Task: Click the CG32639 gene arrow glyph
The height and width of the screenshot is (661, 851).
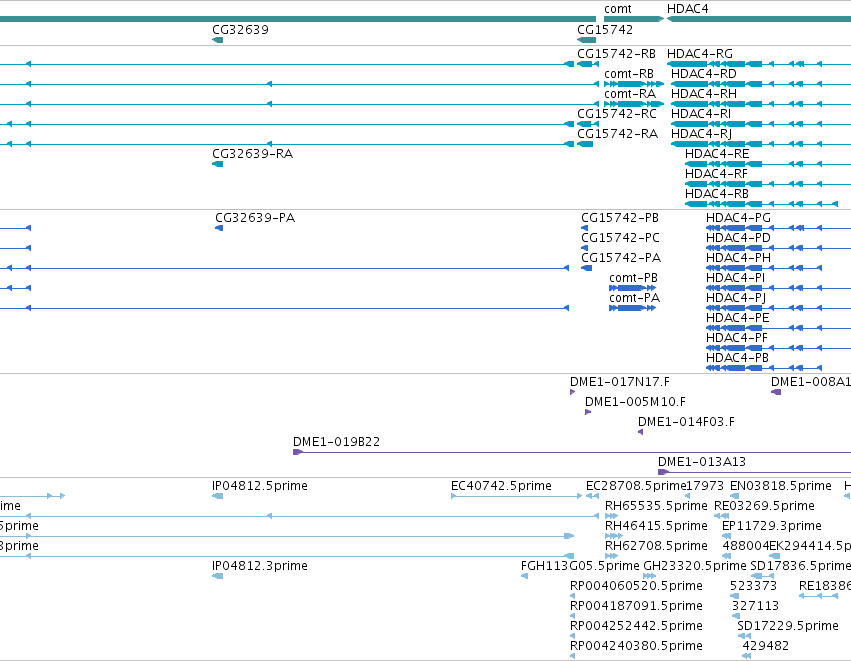Action: click(x=218, y=40)
